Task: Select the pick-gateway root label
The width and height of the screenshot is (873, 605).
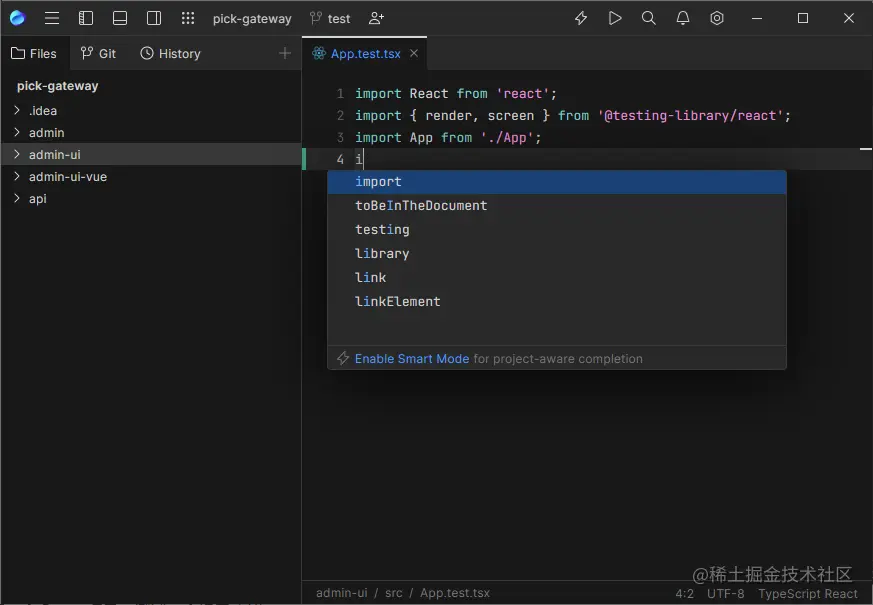Action: (x=57, y=86)
